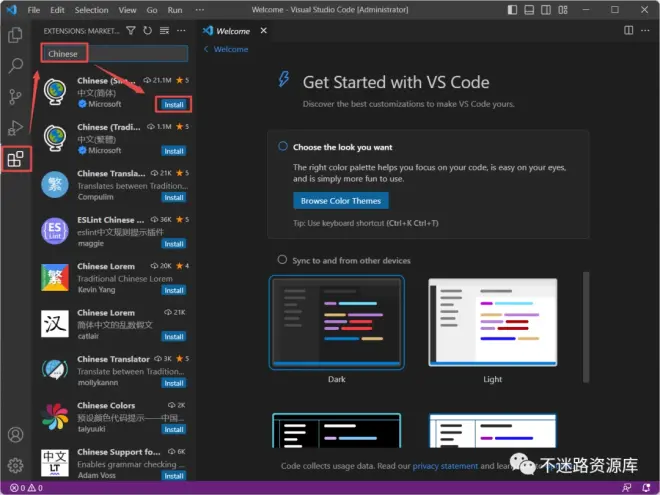Install Chinese Translation by Compulim
The width and height of the screenshot is (660, 495).
point(174,197)
